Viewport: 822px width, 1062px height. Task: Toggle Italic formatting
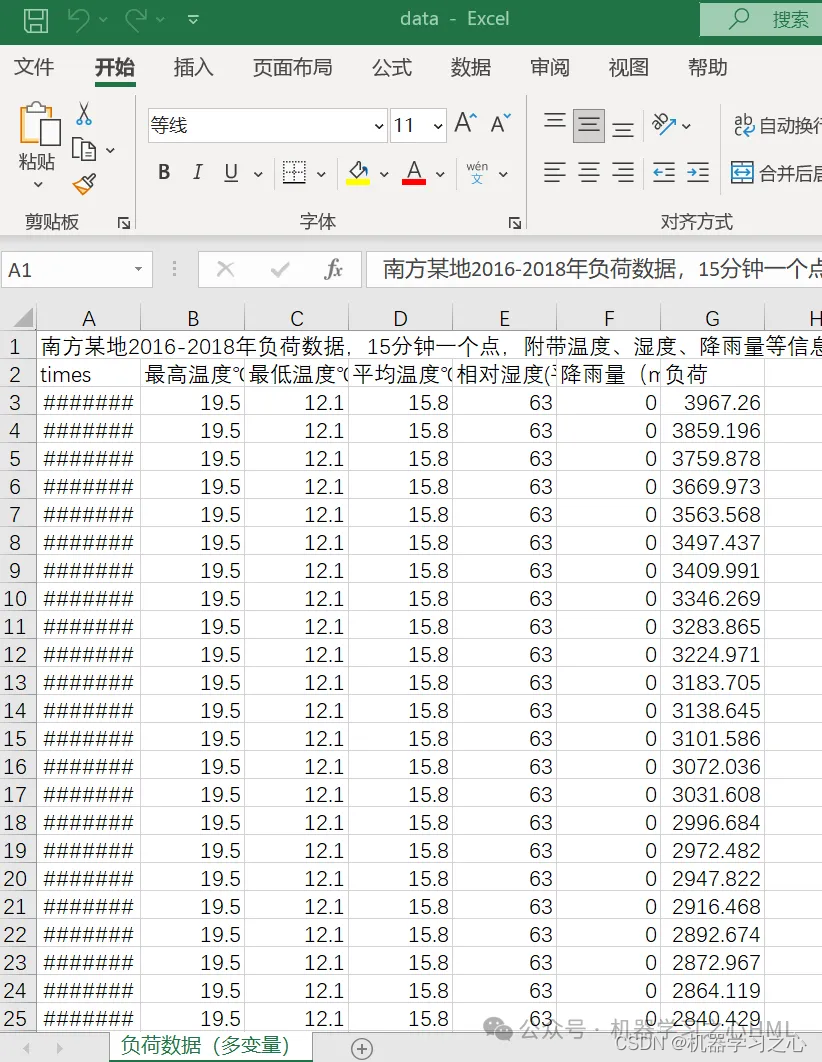point(197,173)
